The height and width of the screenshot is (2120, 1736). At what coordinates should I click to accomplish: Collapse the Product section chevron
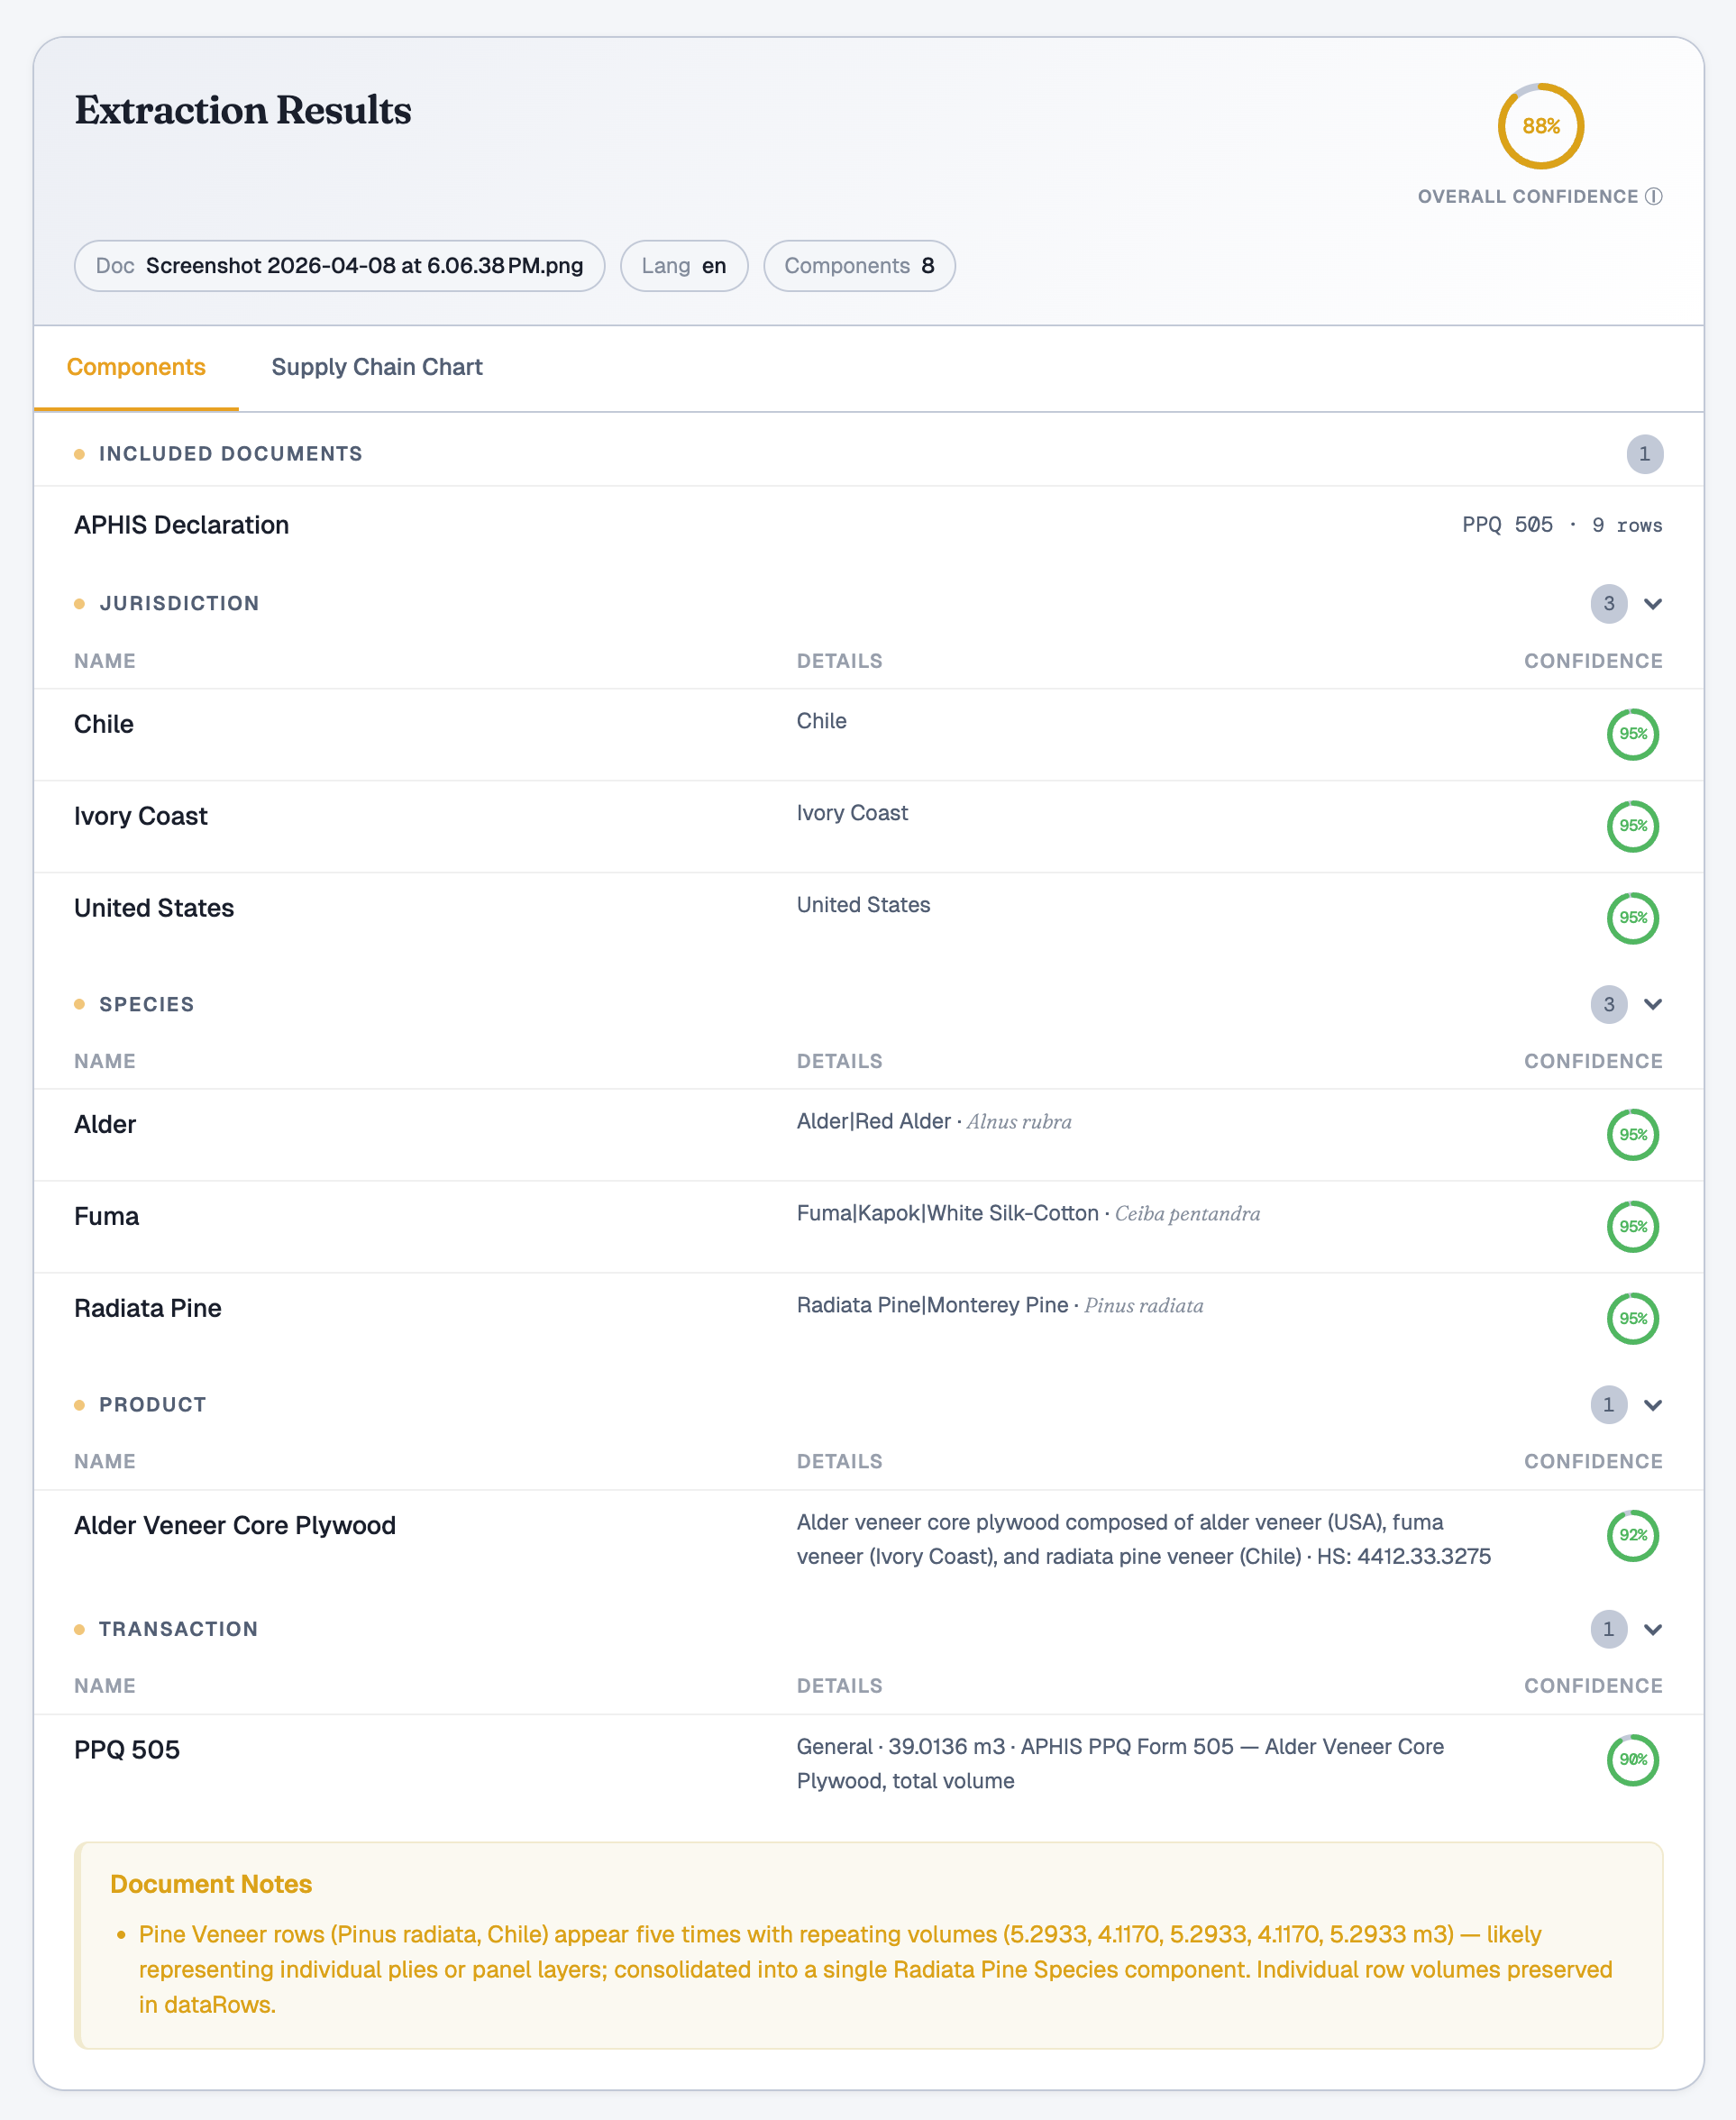pos(1653,1405)
